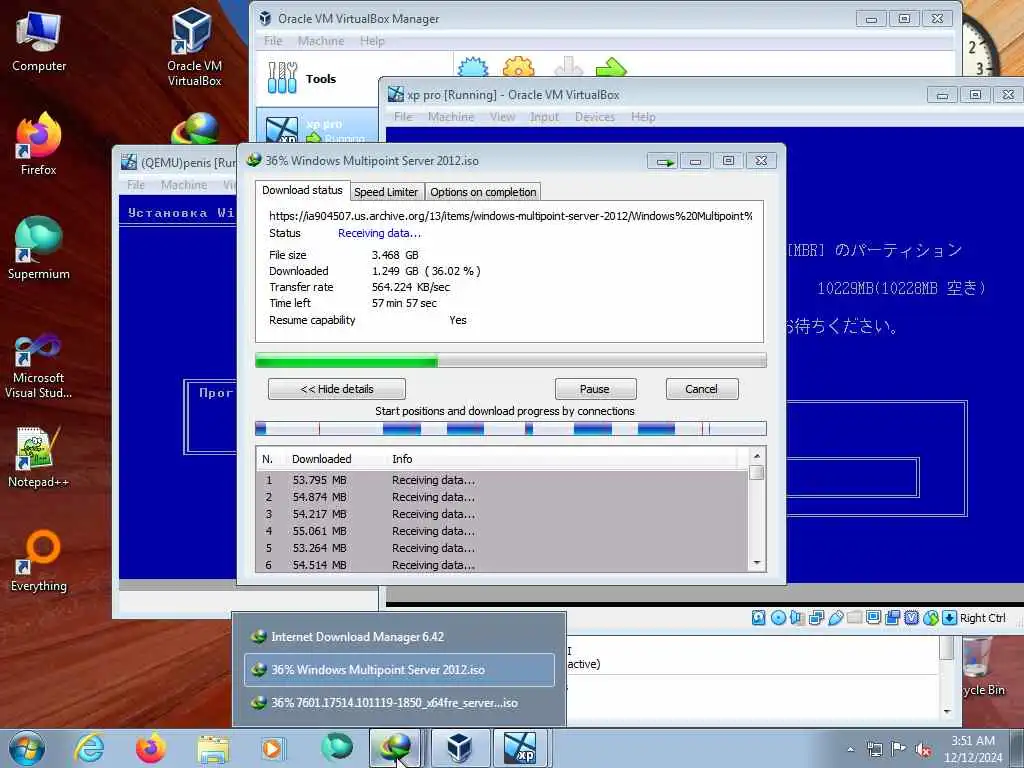Select the xp pro VM entry in VirtualBox Manager
Viewport: 1024px width, 768px height.
coord(317,126)
